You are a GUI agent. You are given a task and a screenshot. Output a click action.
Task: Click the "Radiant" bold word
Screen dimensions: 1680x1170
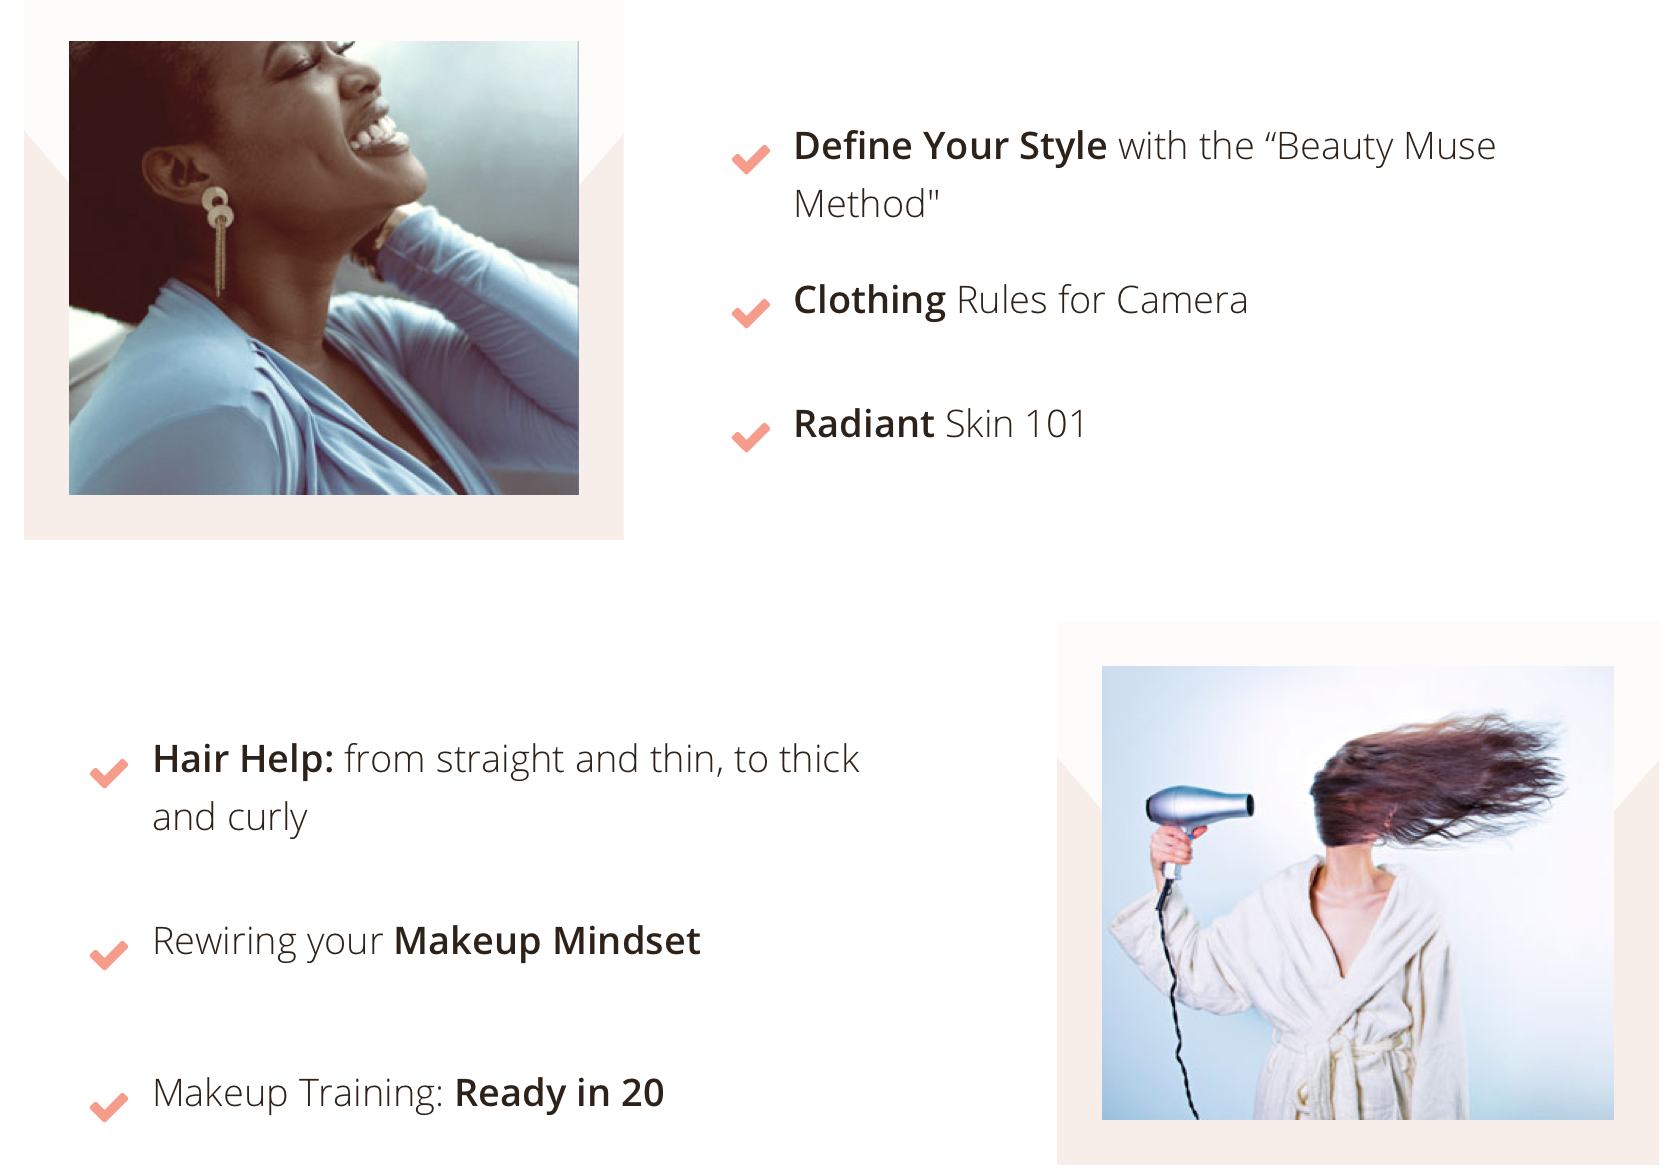point(864,424)
